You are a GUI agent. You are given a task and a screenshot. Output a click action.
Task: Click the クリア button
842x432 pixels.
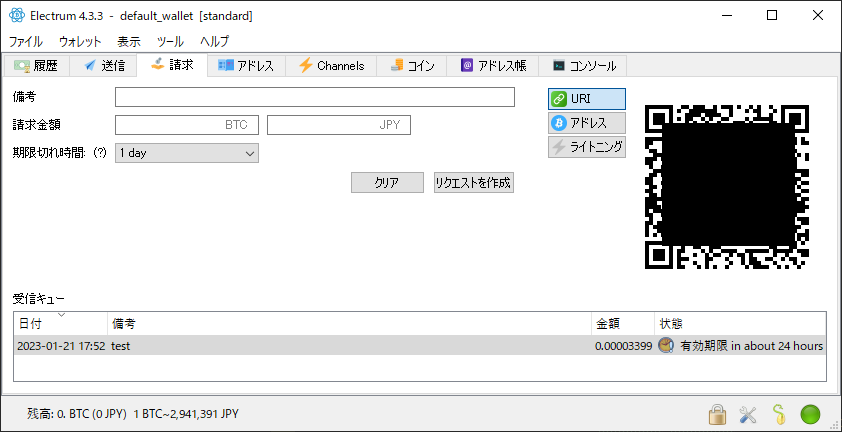(387, 183)
